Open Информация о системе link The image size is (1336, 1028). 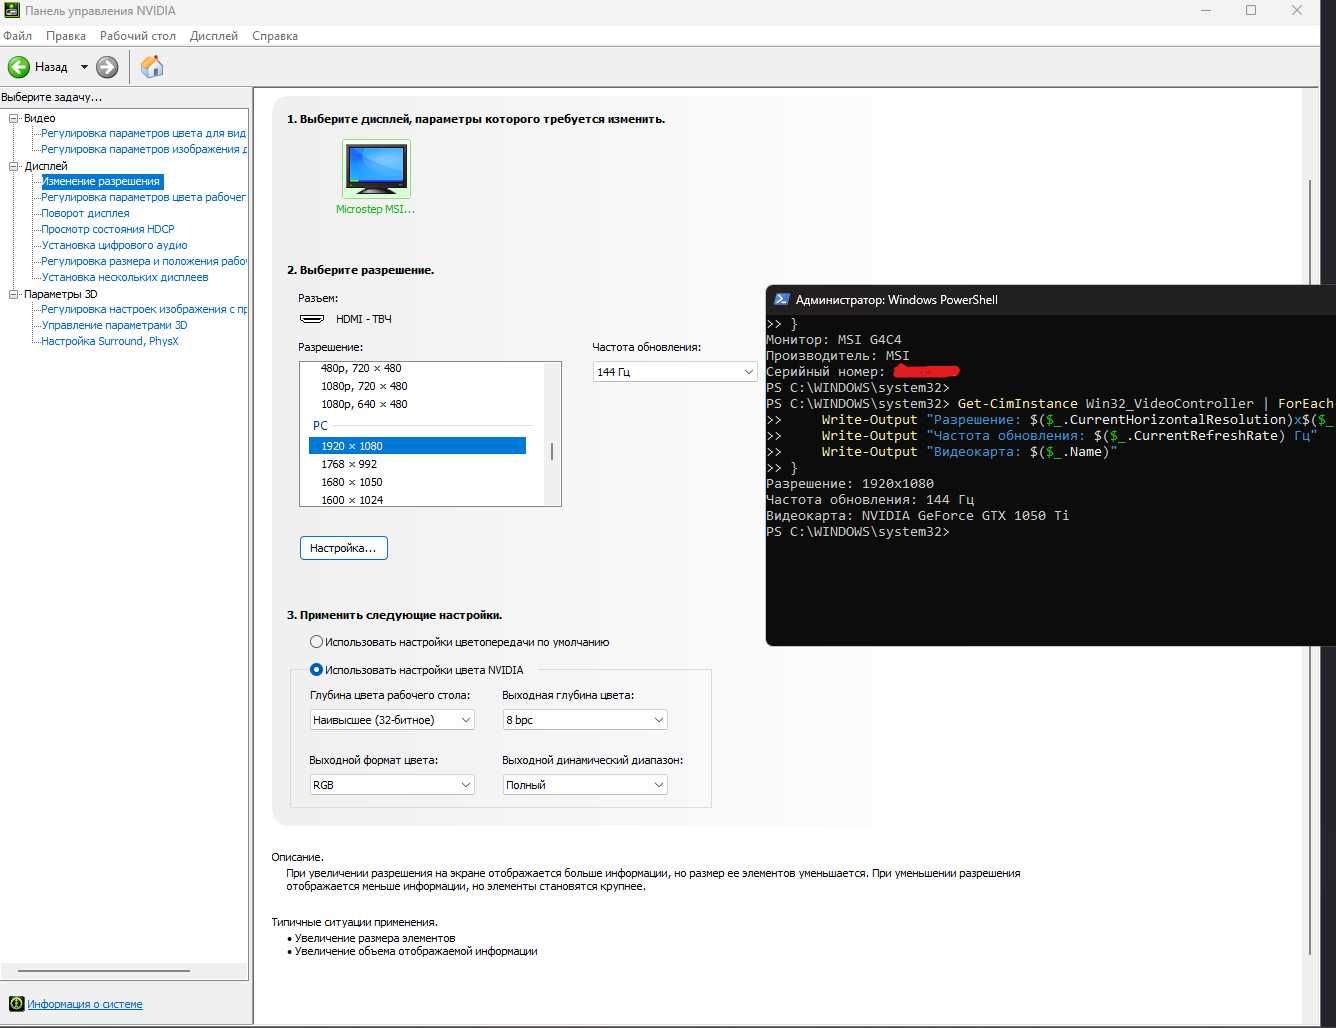85,1004
